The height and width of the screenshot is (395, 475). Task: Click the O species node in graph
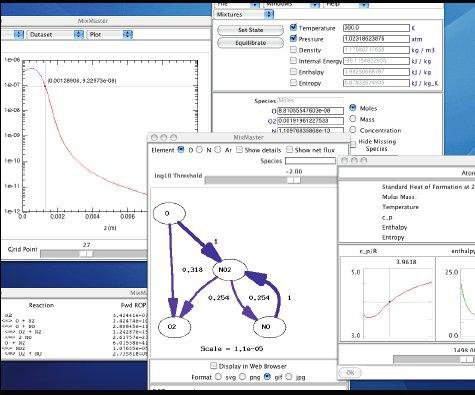pos(169,213)
